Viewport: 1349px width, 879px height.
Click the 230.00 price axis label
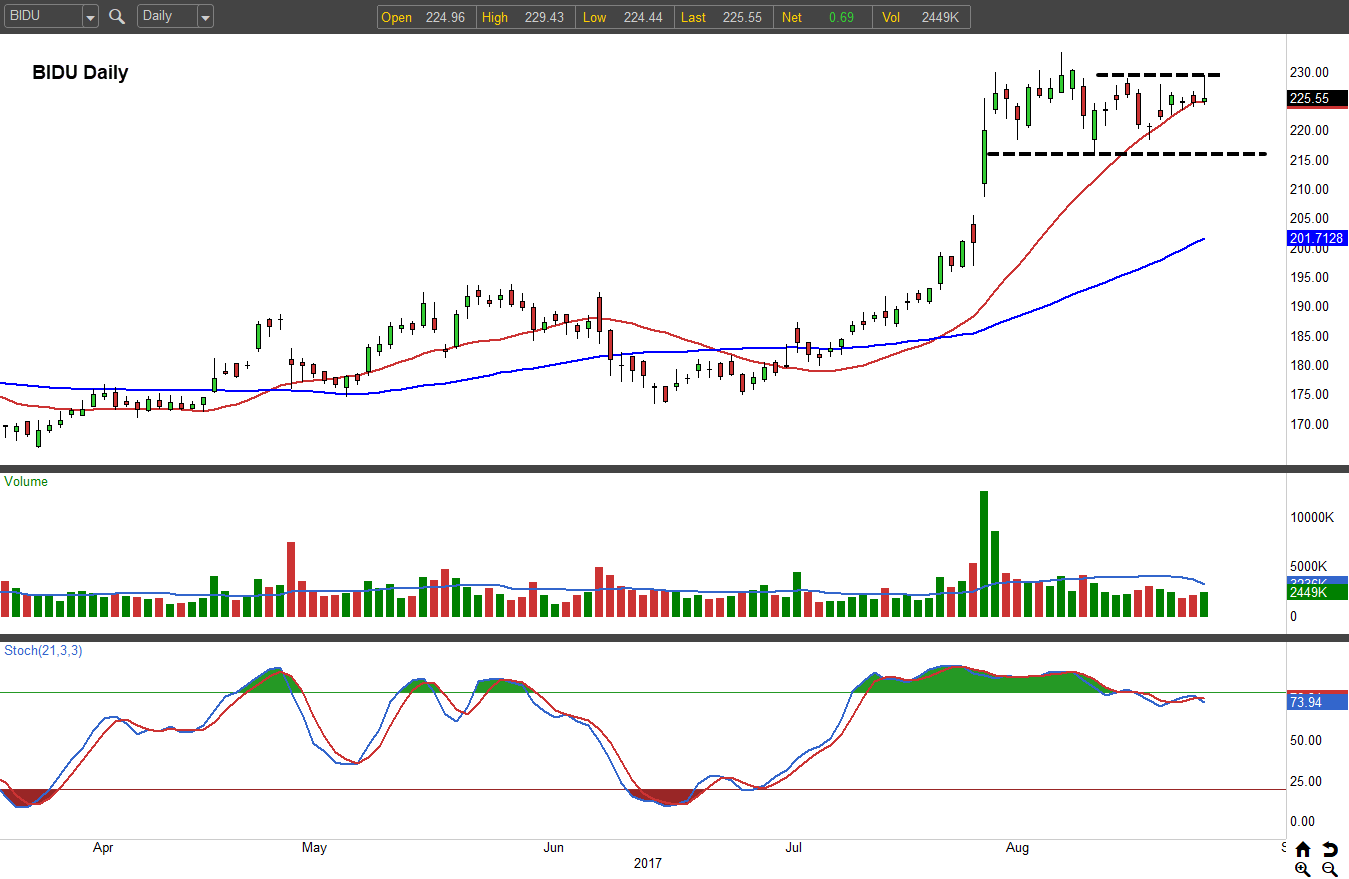1308,72
